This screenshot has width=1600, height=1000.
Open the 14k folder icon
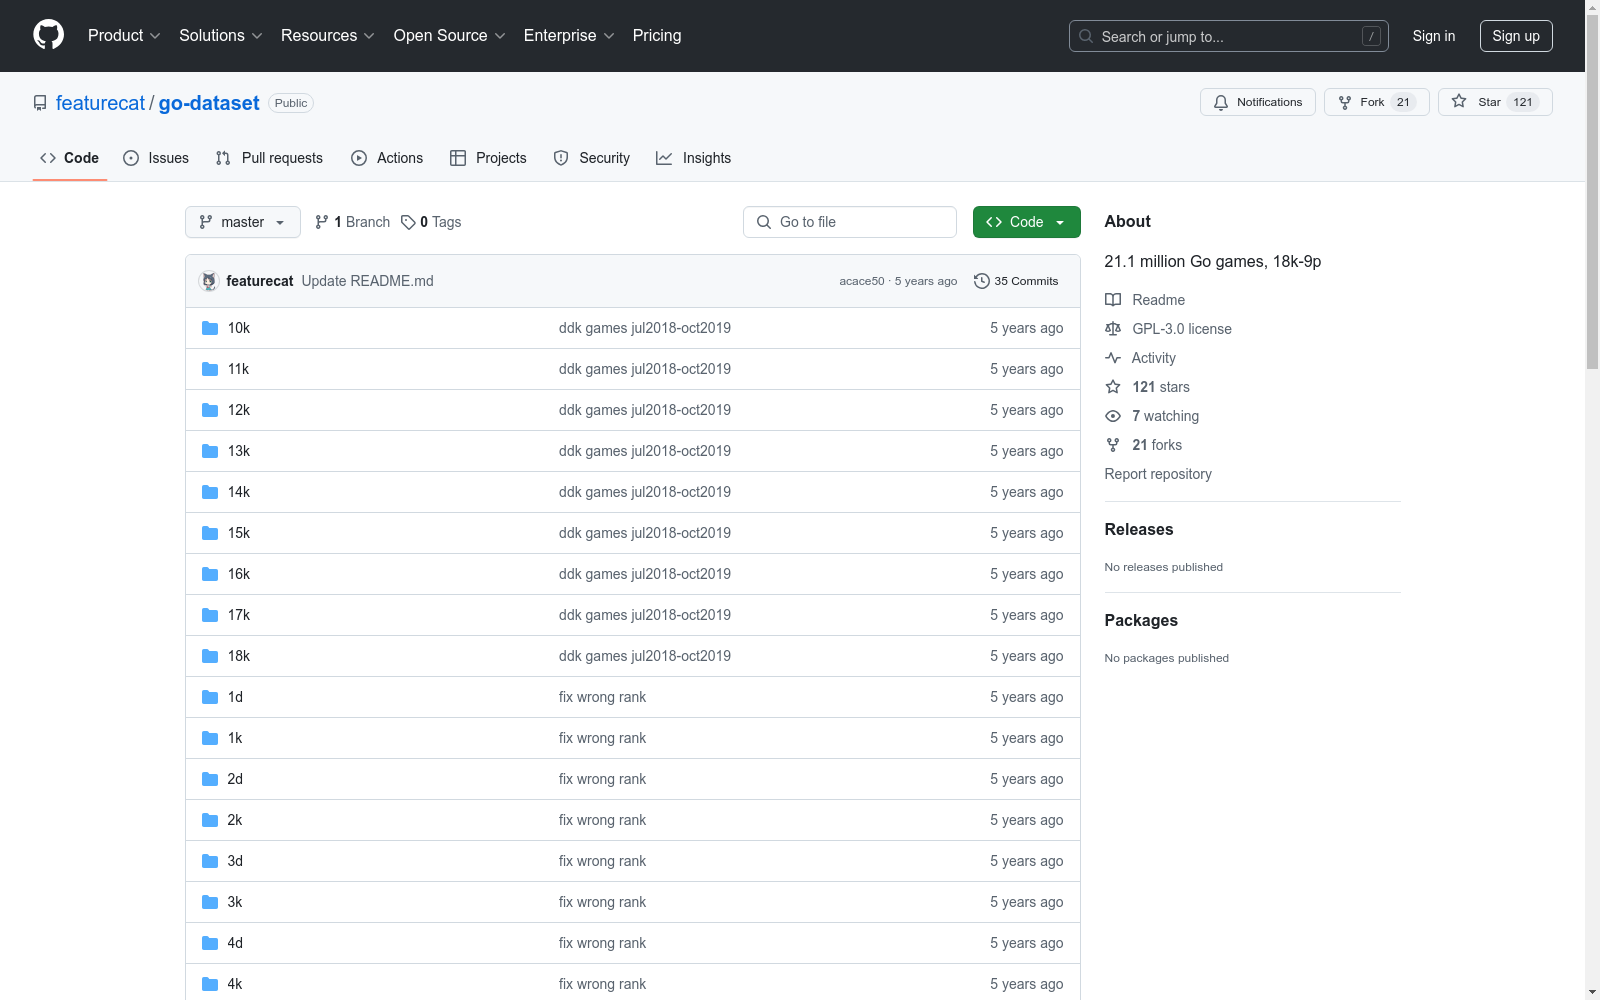click(x=210, y=492)
